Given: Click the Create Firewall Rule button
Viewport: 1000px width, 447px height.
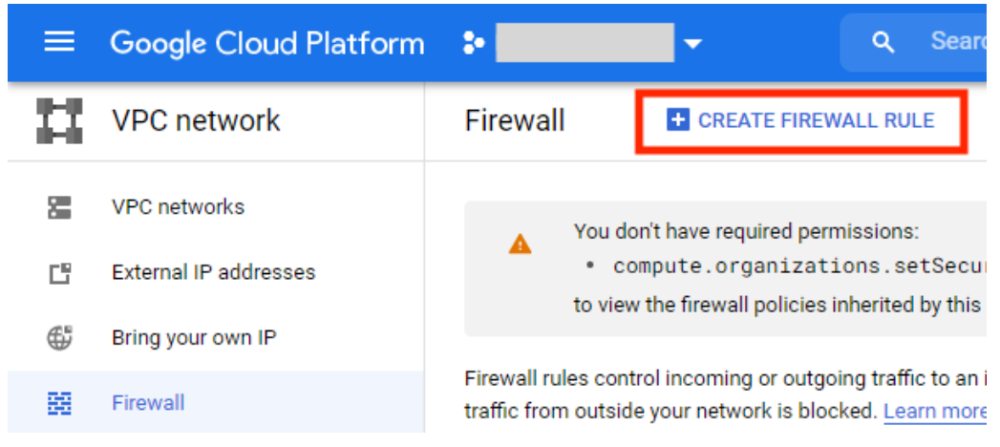Looking at the screenshot, I should pyautogui.click(x=801, y=121).
